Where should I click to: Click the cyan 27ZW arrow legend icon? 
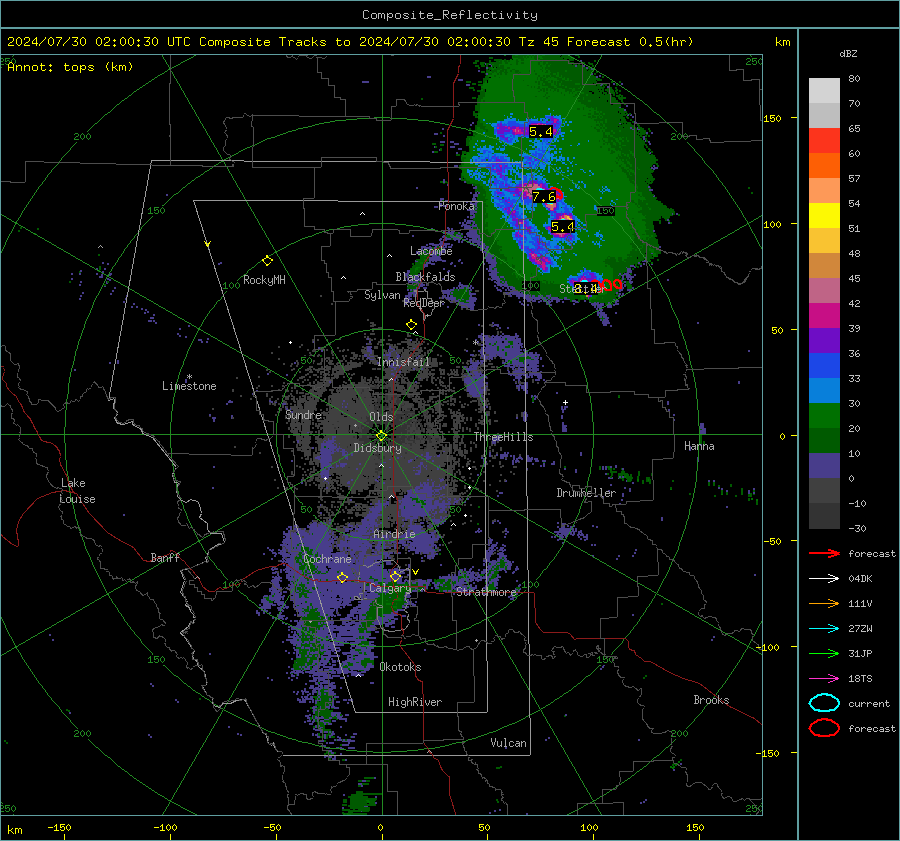[x=824, y=629]
